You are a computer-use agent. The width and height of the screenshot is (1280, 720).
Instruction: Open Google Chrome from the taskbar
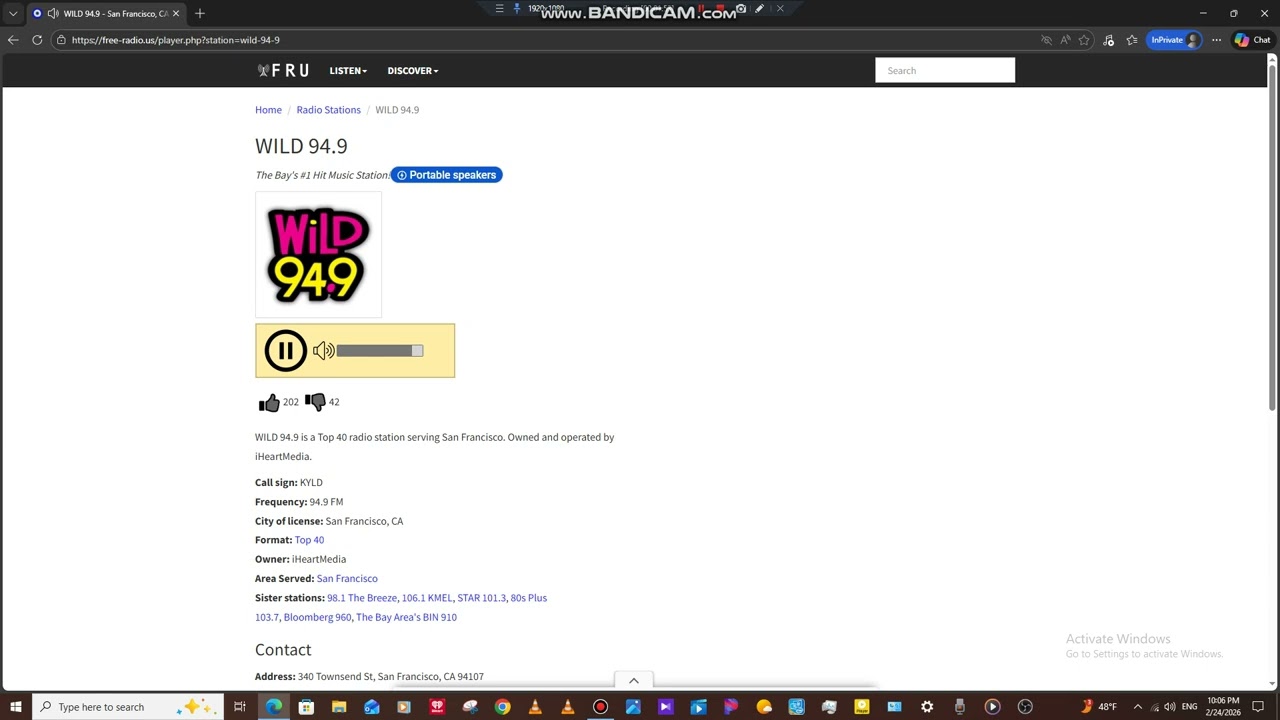pos(502,707)
